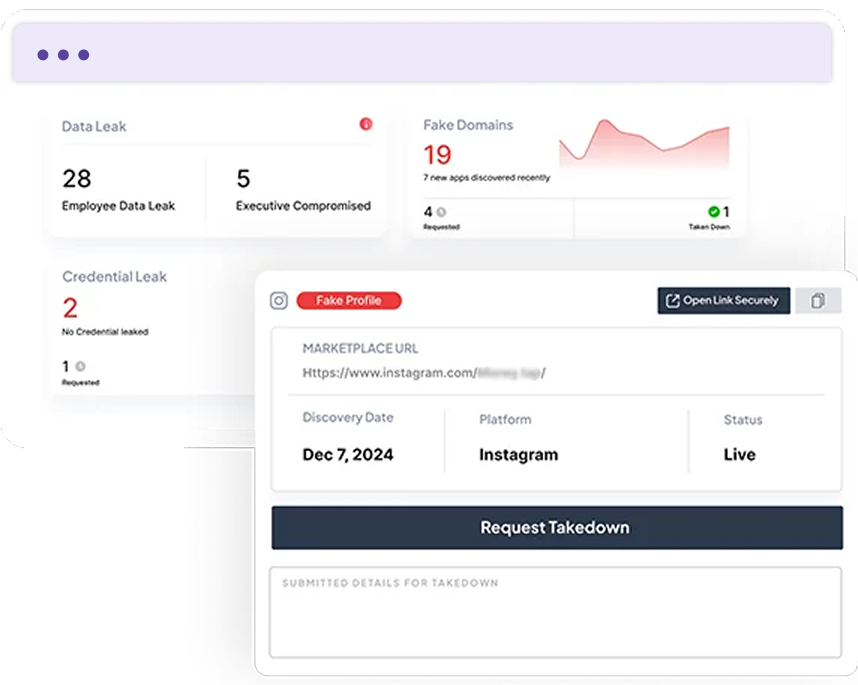Click the copy link icon
Screen dimensions: 858x685
tap(817, 301)
